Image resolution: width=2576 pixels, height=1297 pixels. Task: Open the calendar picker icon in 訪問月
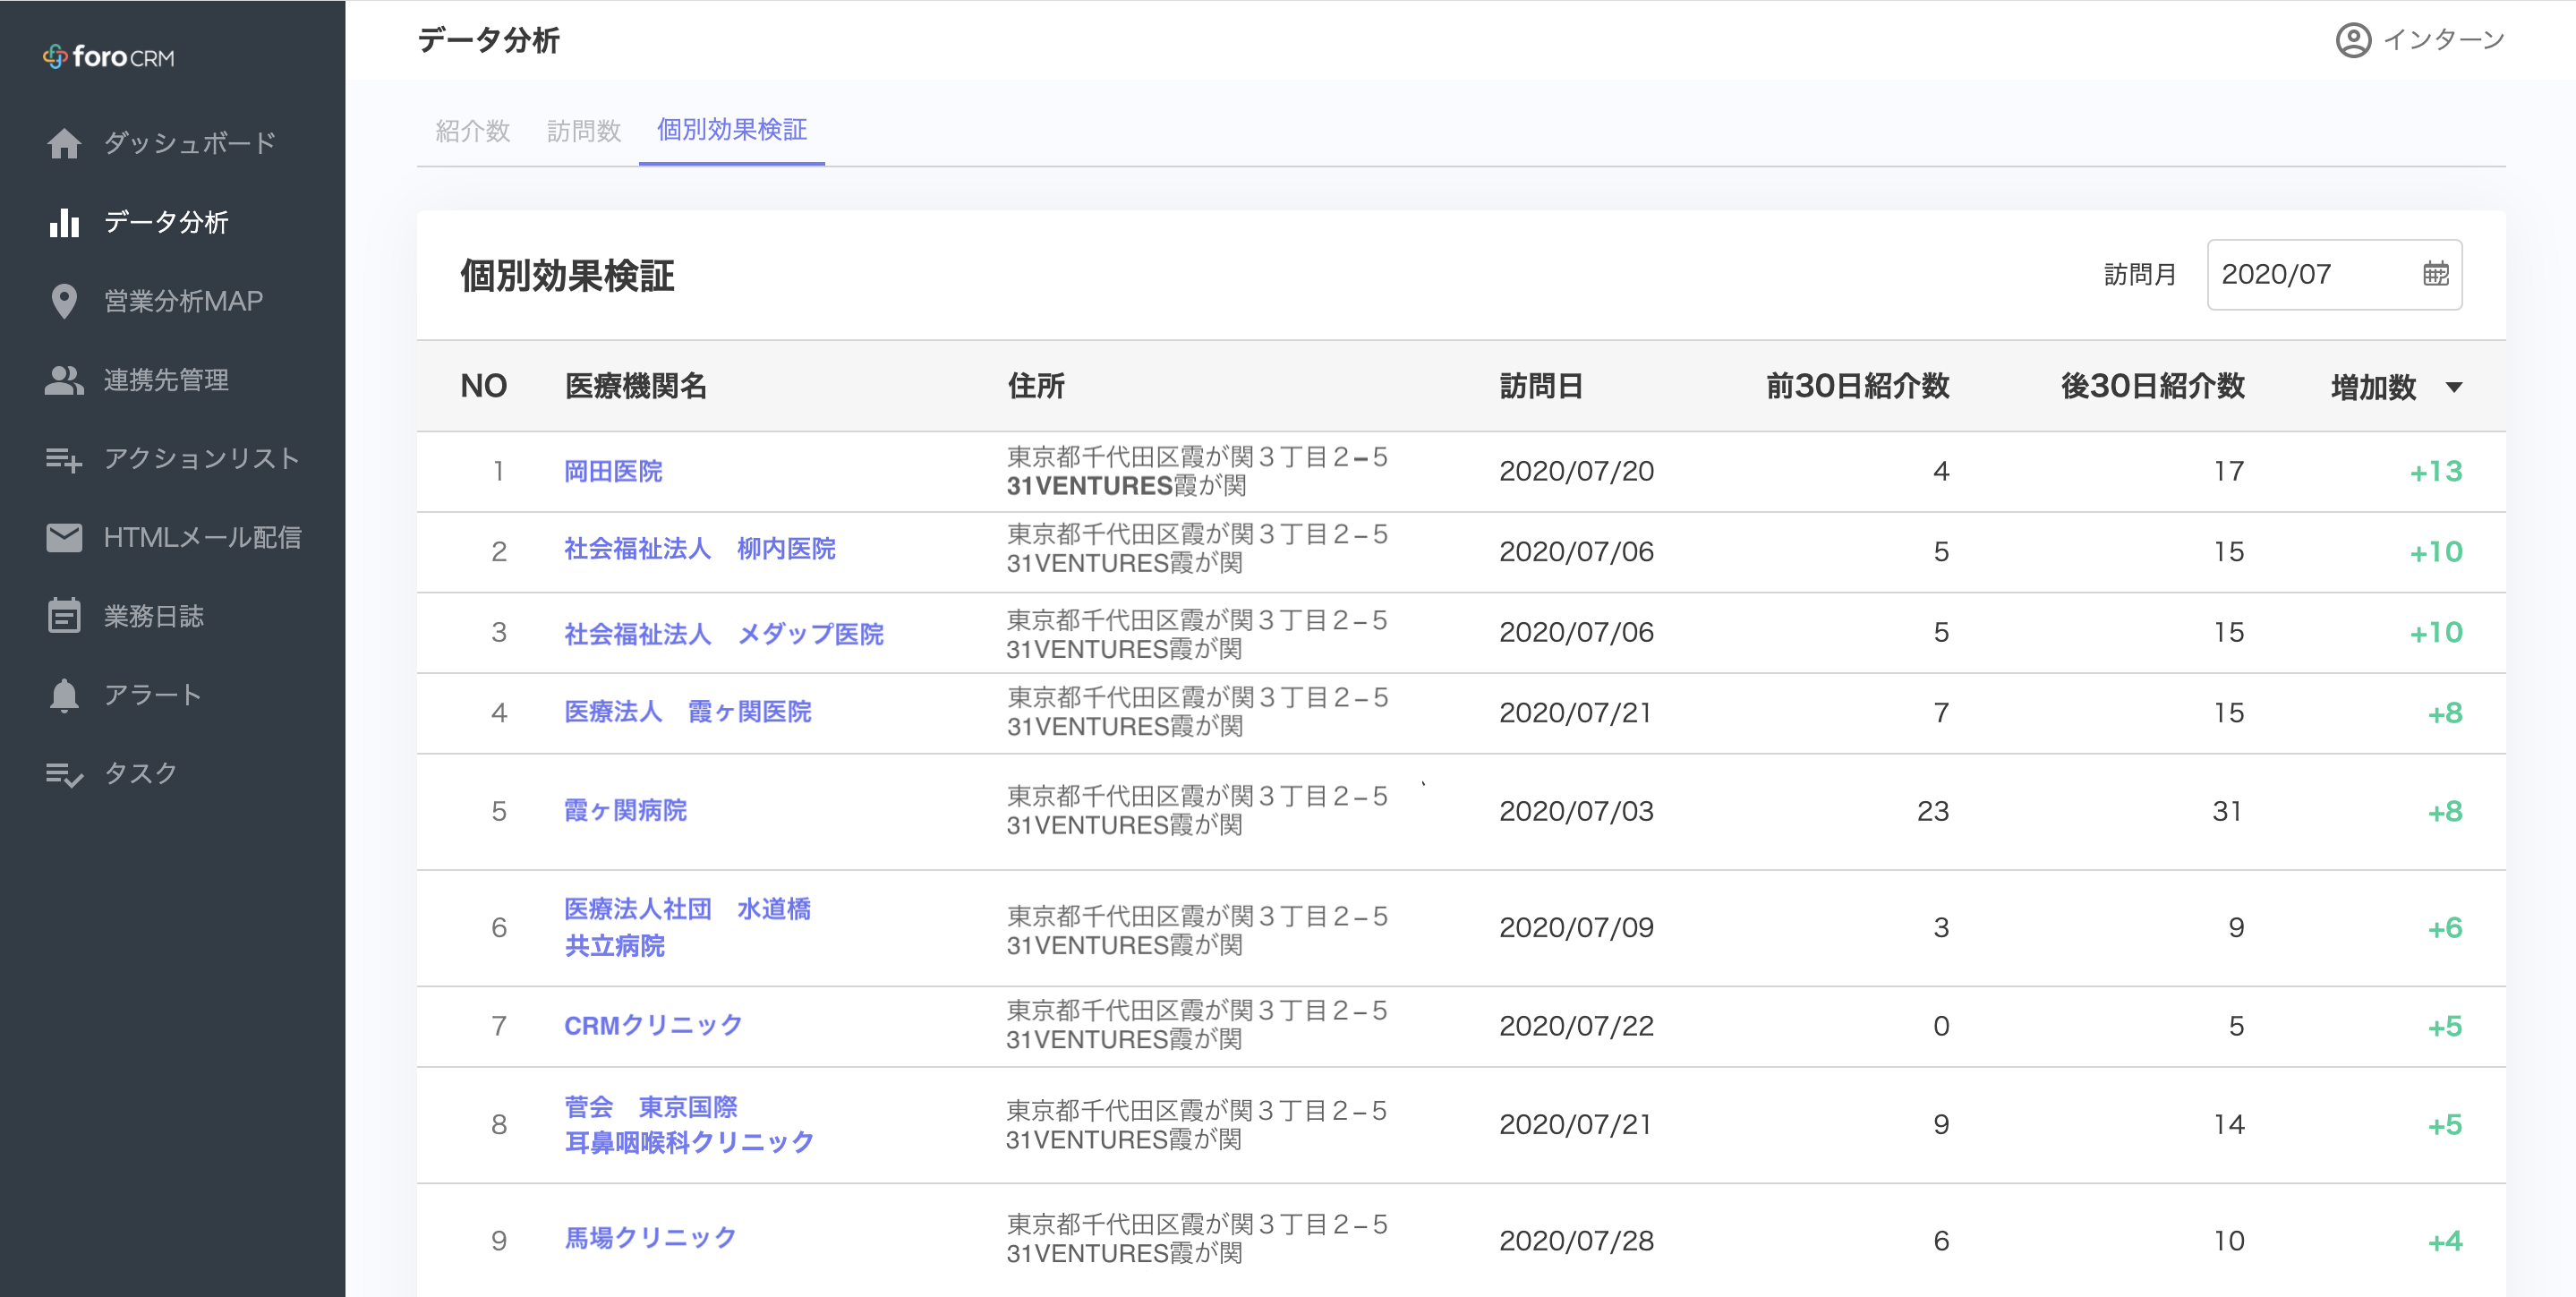2436,273
